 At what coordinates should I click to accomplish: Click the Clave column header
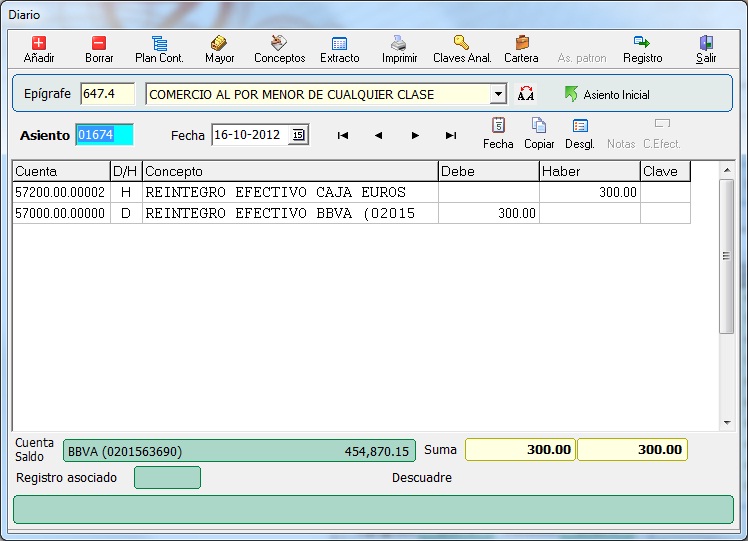pos(665,171)
